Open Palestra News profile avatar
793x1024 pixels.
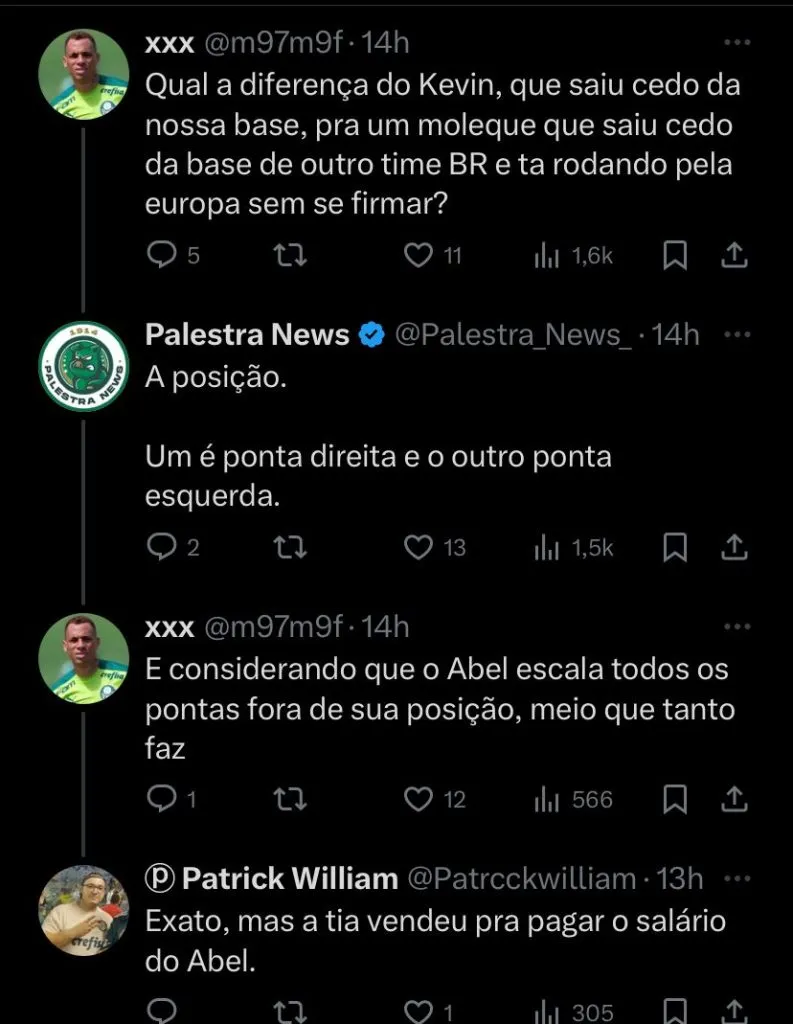(x=83, y=366)
